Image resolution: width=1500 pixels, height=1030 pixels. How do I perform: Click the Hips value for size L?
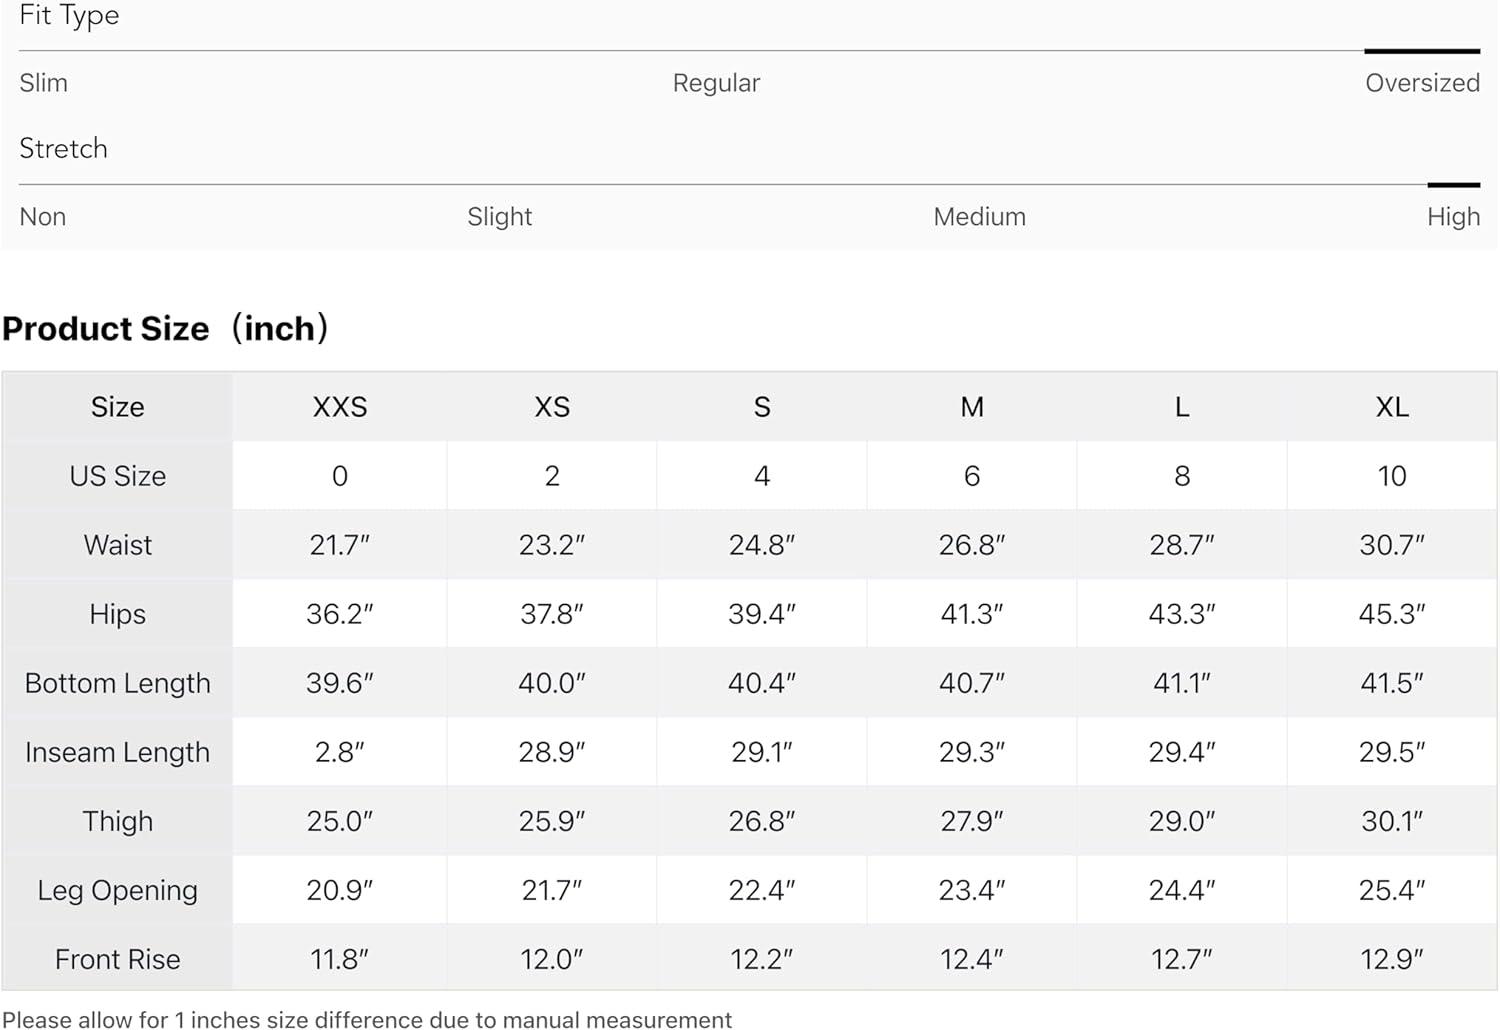coord(1182,614)
